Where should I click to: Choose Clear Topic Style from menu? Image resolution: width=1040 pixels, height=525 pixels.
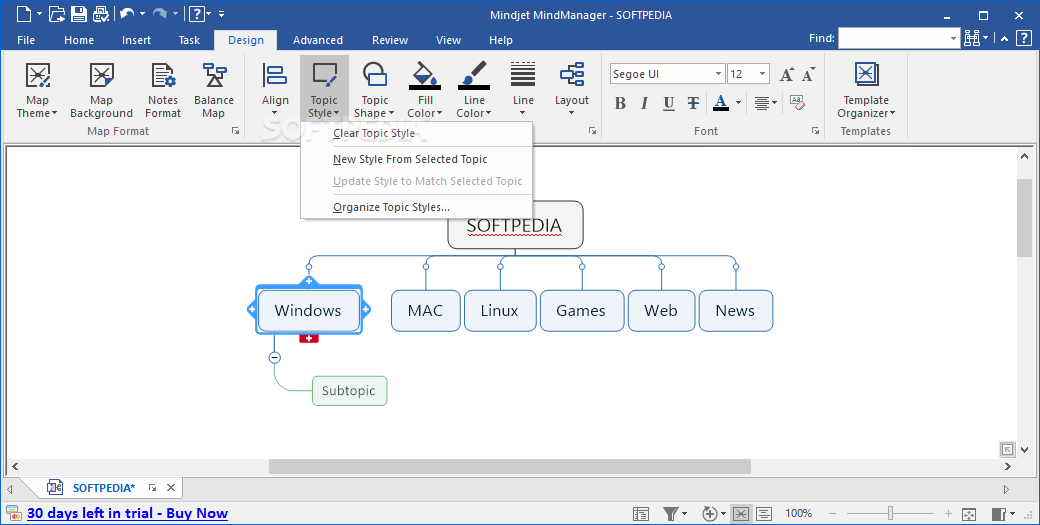(x=417, y=133)
